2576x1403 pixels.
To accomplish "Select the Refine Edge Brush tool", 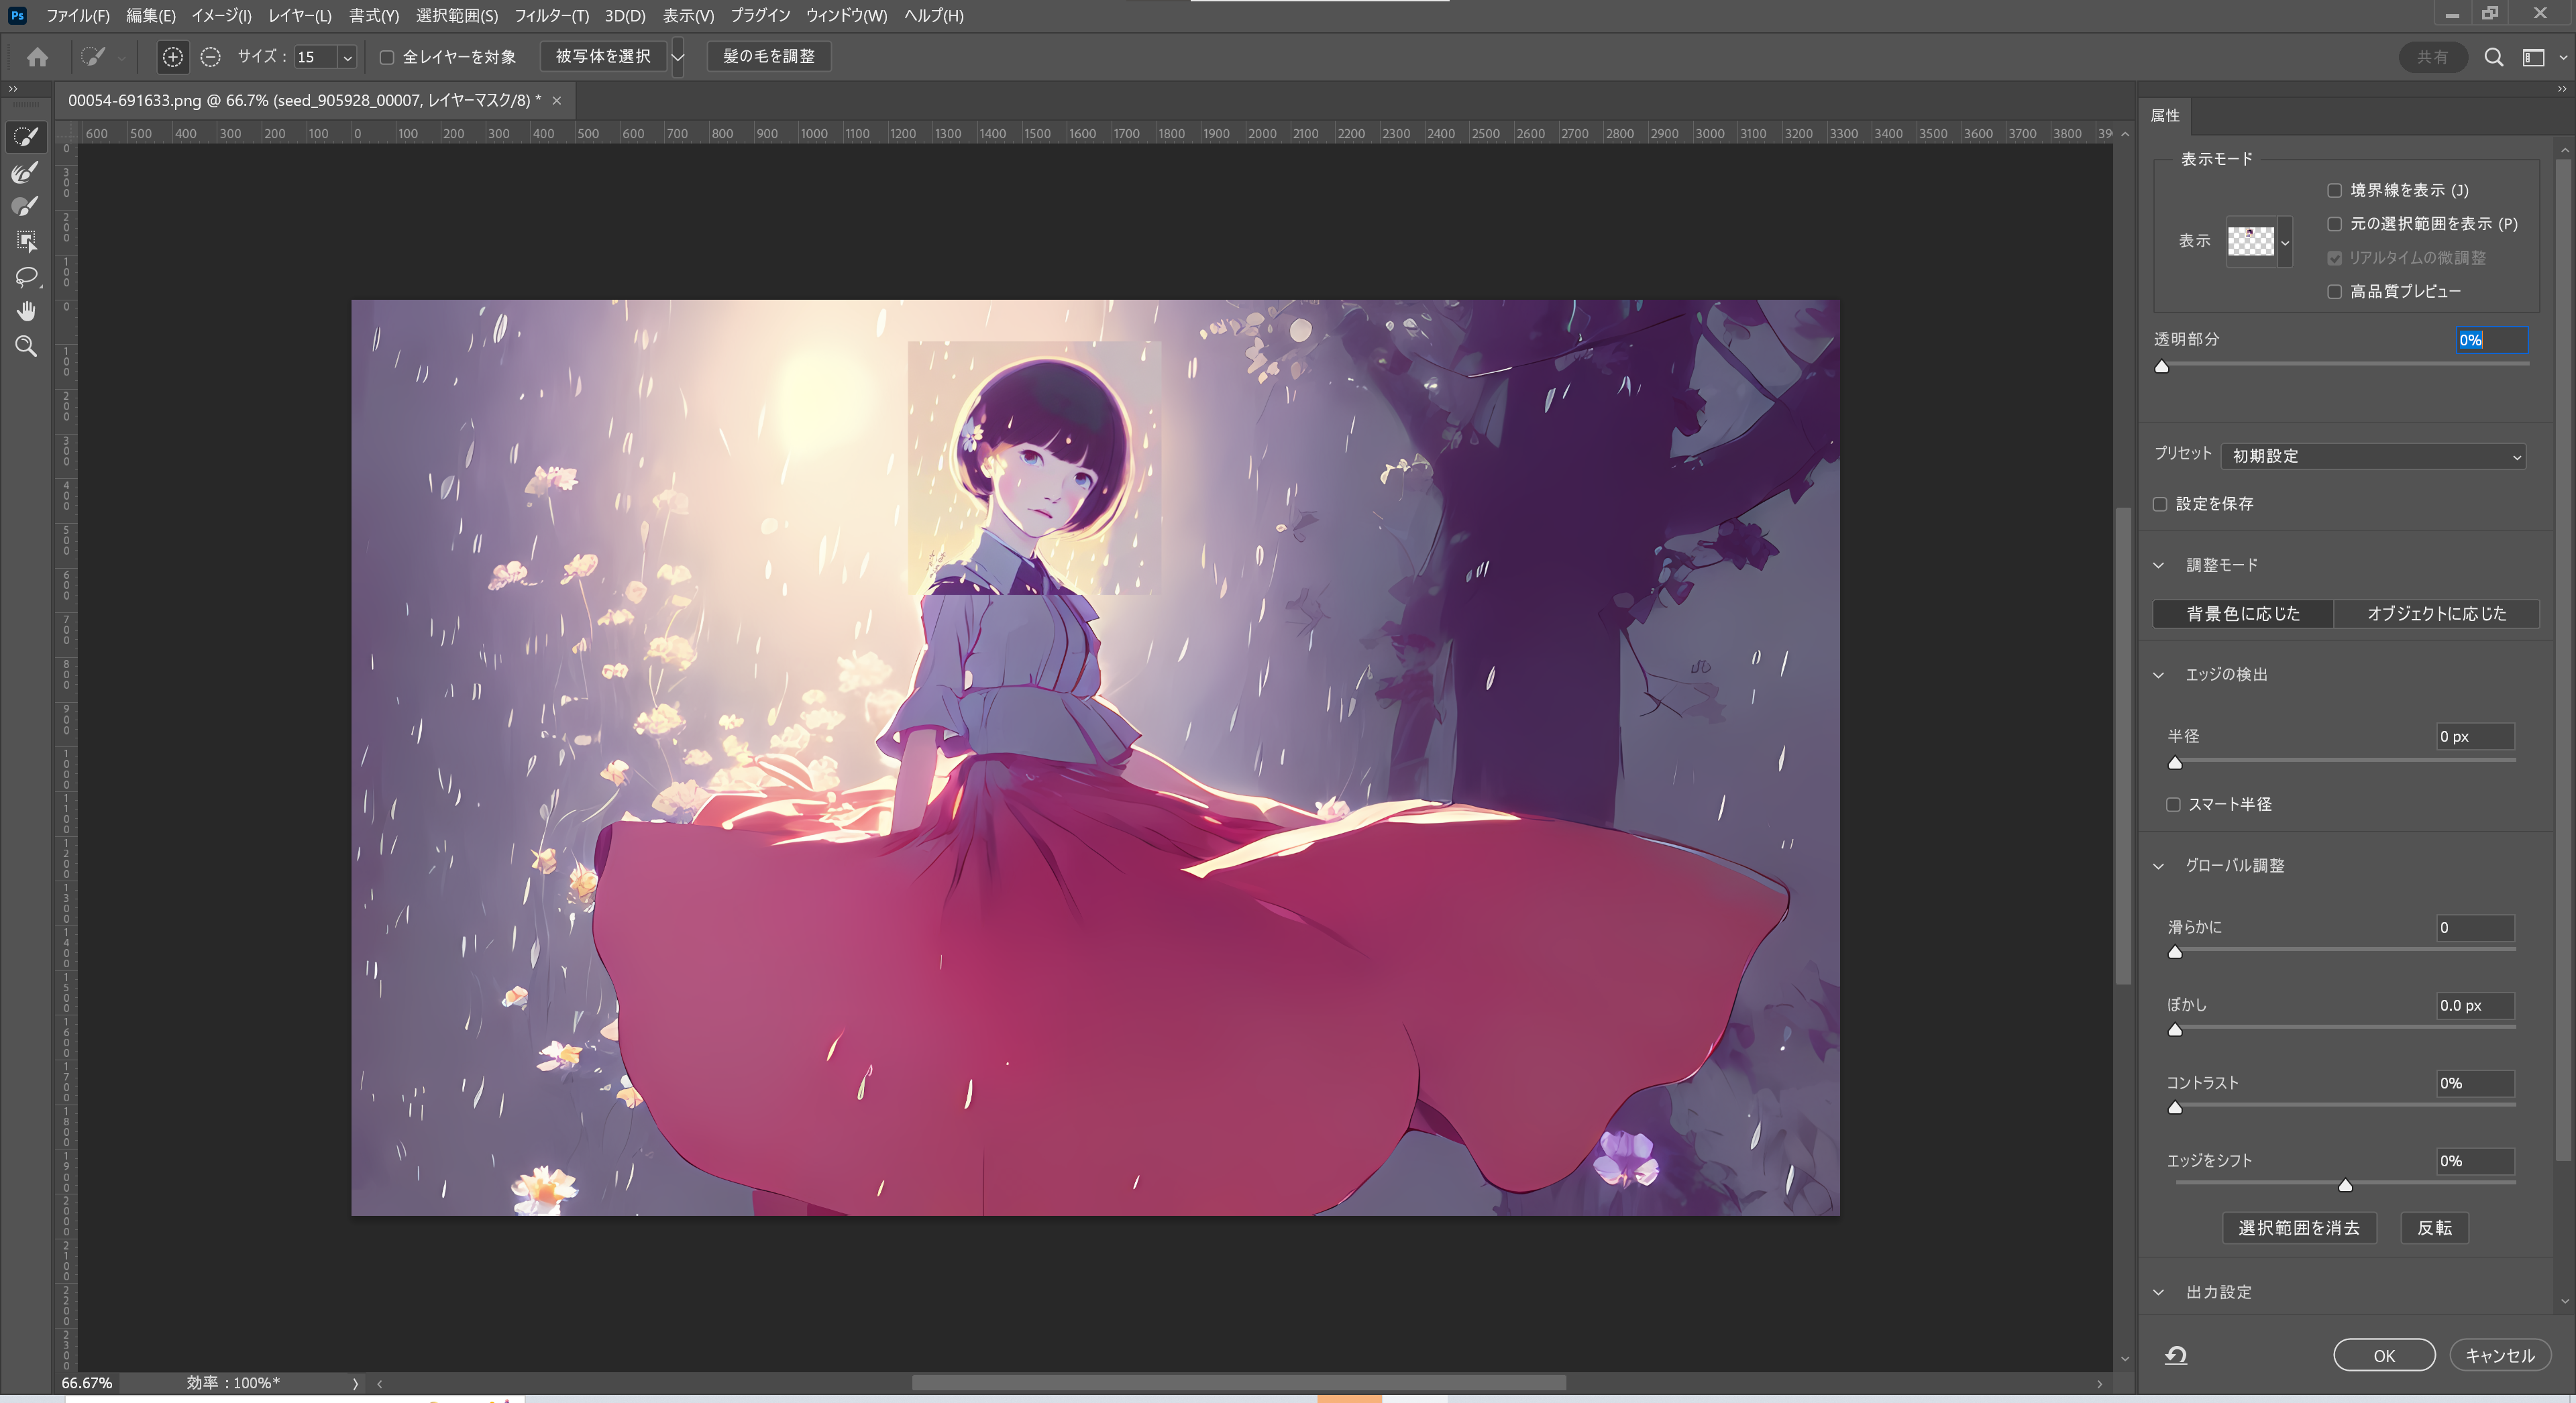I will tap(26, 171).
